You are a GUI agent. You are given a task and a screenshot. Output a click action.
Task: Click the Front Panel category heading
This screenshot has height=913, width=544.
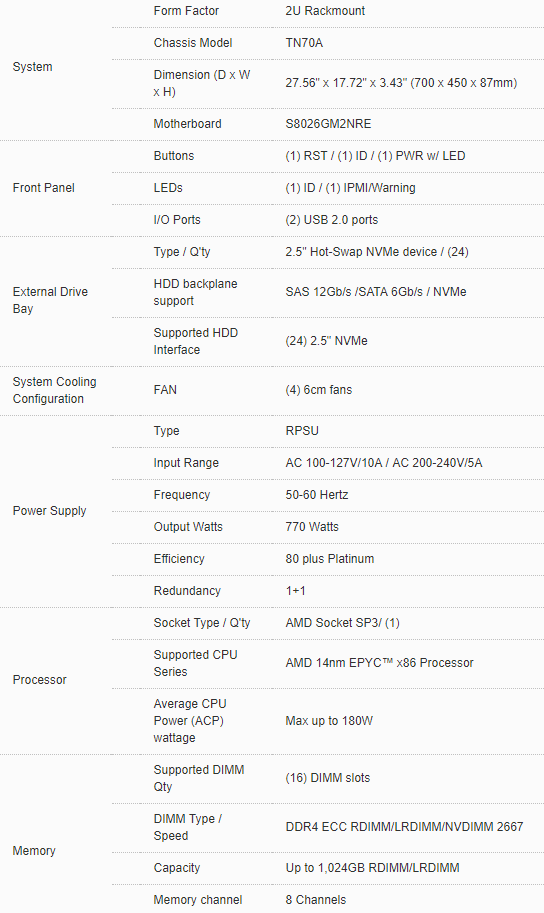pos(44,187)
